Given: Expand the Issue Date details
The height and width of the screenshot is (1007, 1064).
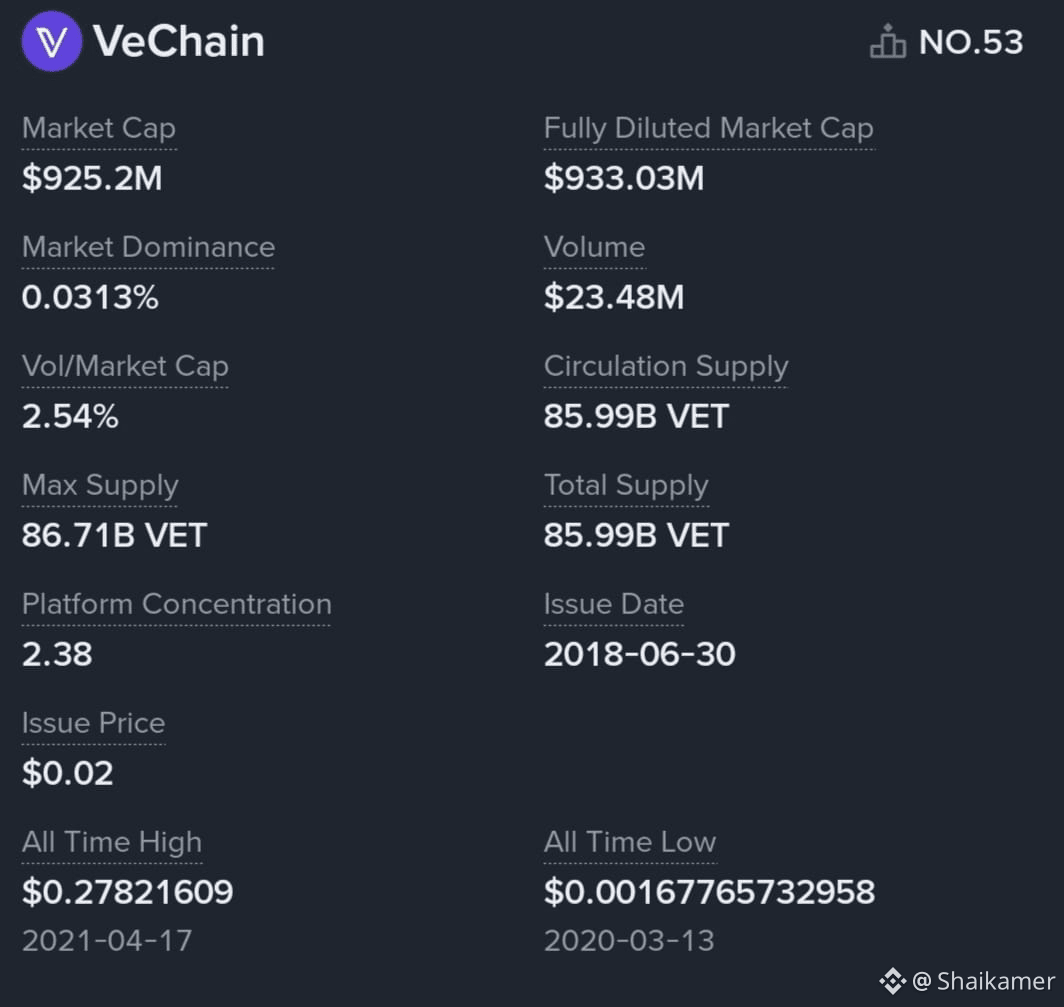Looking at the screenshot, I should [613, 604].
